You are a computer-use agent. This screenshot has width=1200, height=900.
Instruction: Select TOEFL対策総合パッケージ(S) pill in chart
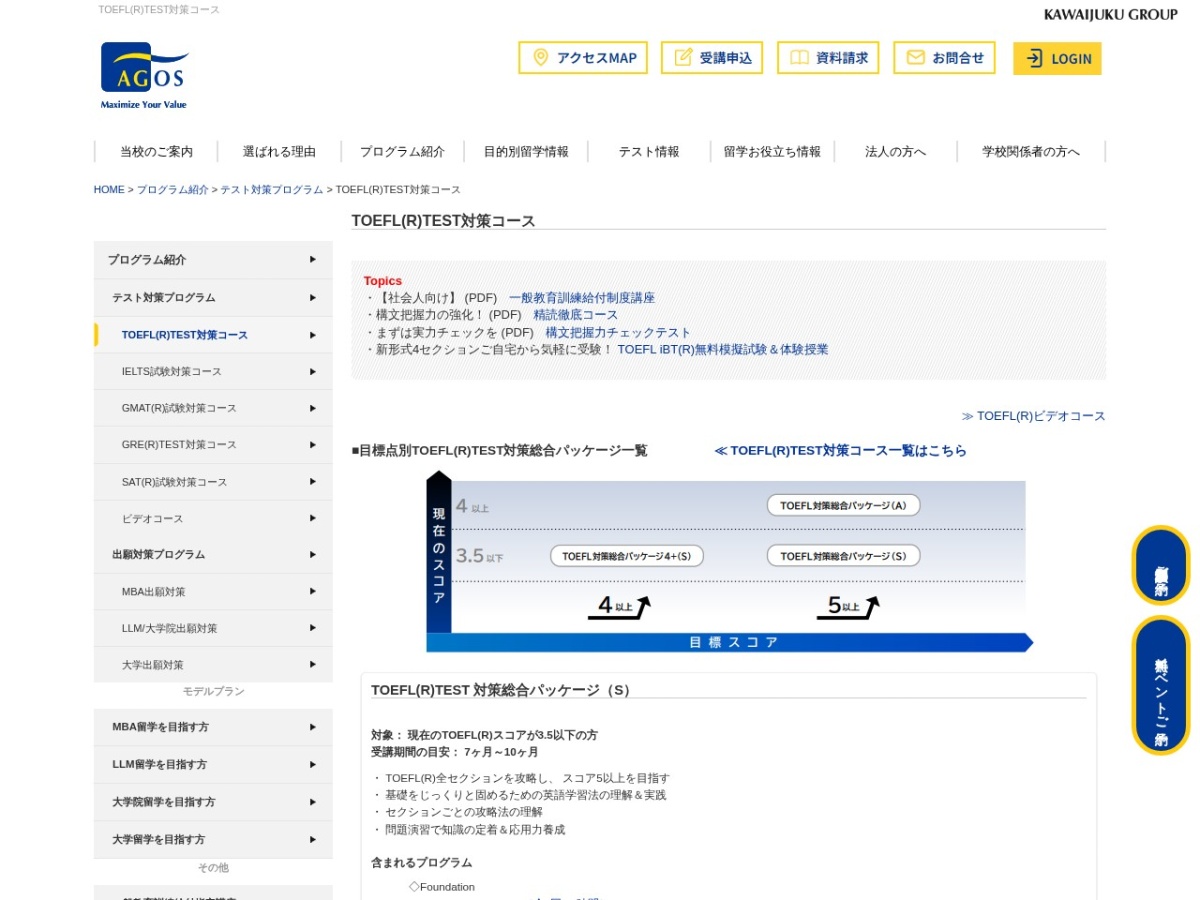(844, 556)
